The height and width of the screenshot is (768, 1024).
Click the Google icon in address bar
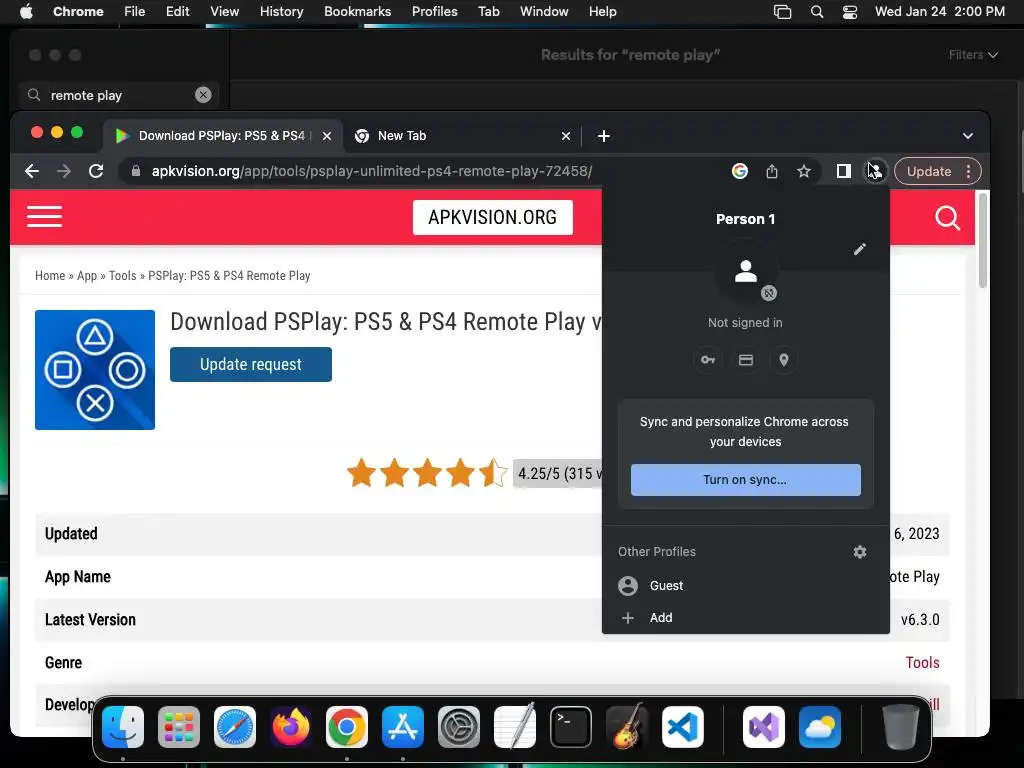(x=739, y=171)
